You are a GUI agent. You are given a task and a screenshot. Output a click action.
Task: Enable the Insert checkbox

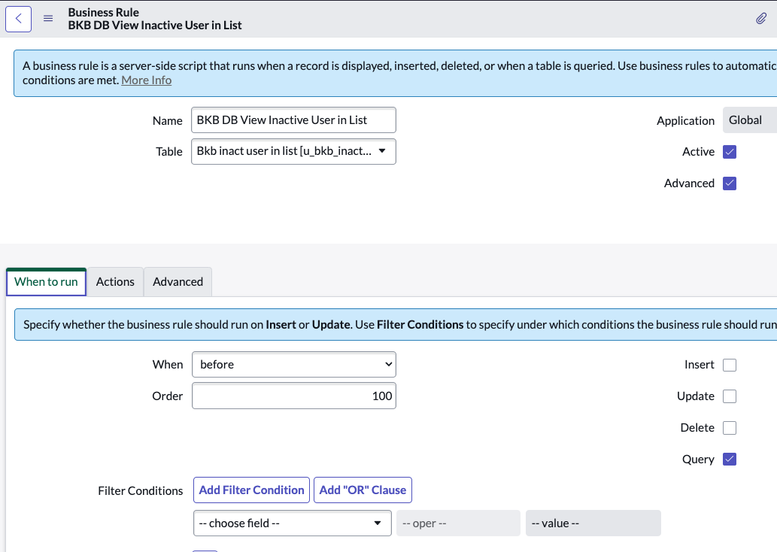729,365
